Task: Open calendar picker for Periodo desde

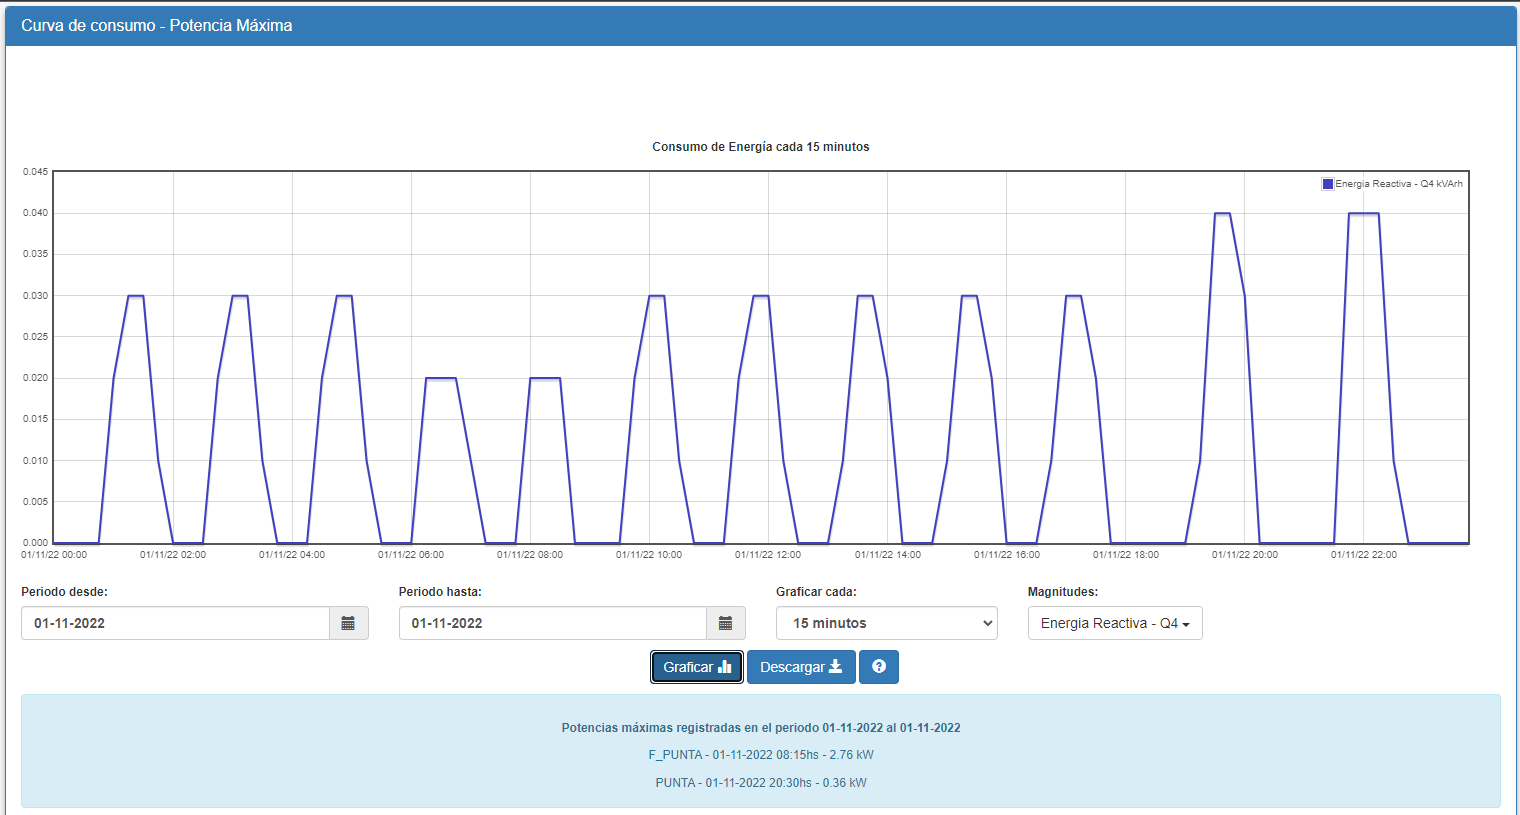Action: [348, 623]
